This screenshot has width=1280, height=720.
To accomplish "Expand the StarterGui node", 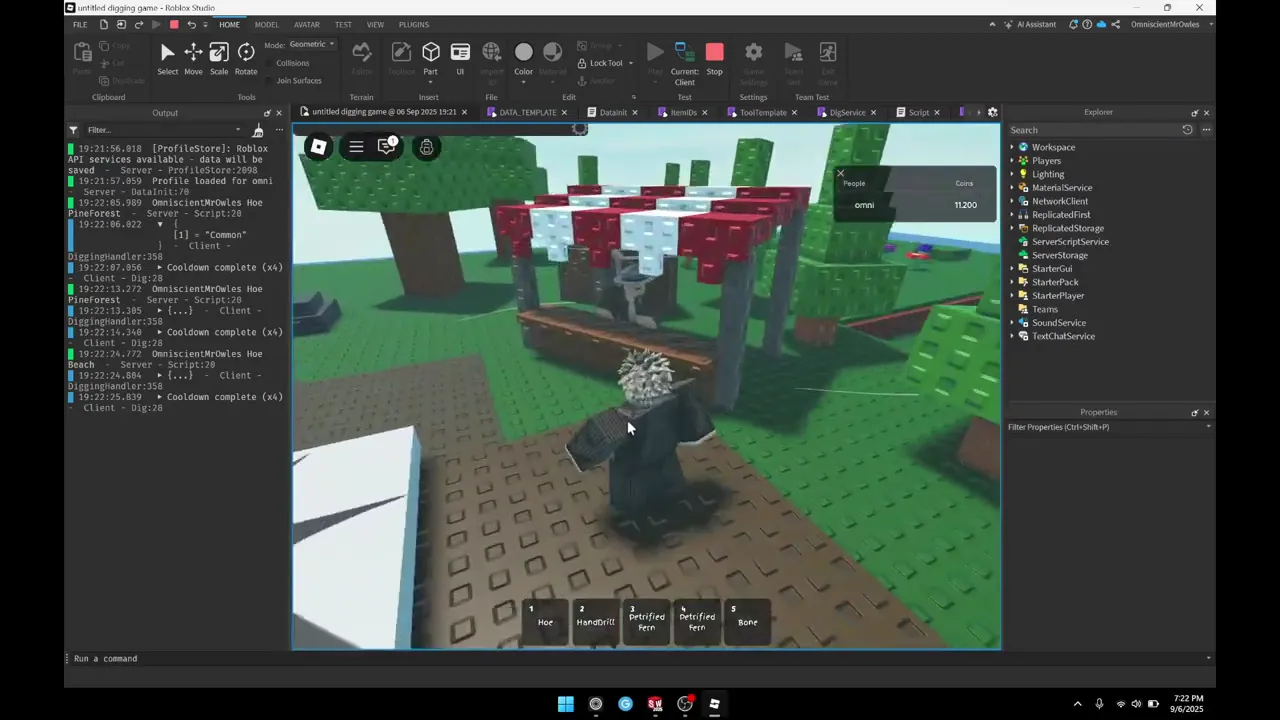I will click(x=1011, y=268).
